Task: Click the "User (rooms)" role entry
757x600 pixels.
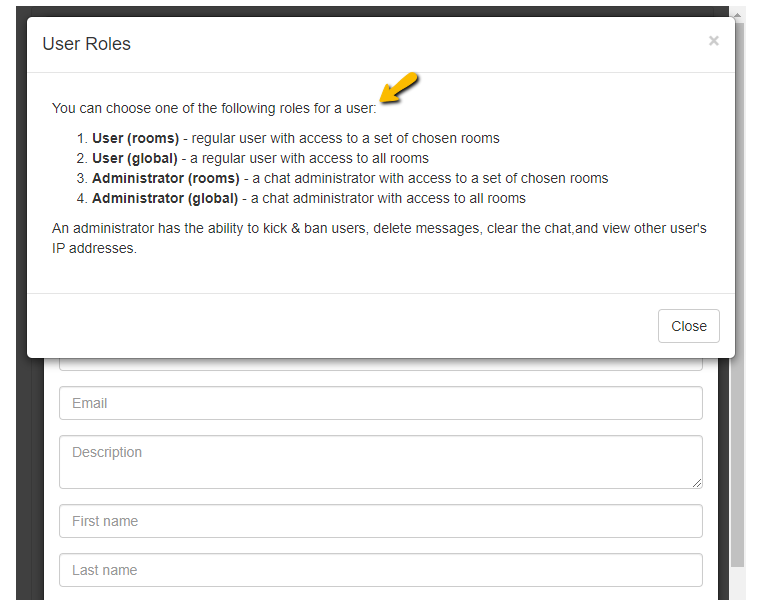Action: pyautogui.click(x=135, y=138)
